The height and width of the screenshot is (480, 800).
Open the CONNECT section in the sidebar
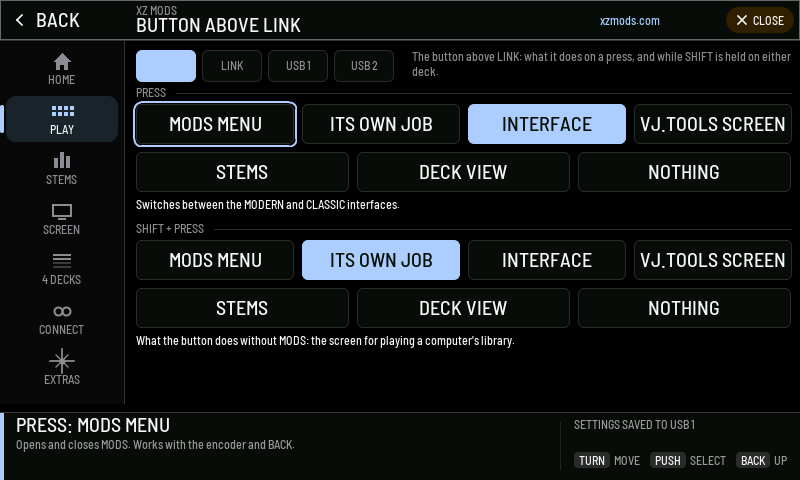click(62, 319)
